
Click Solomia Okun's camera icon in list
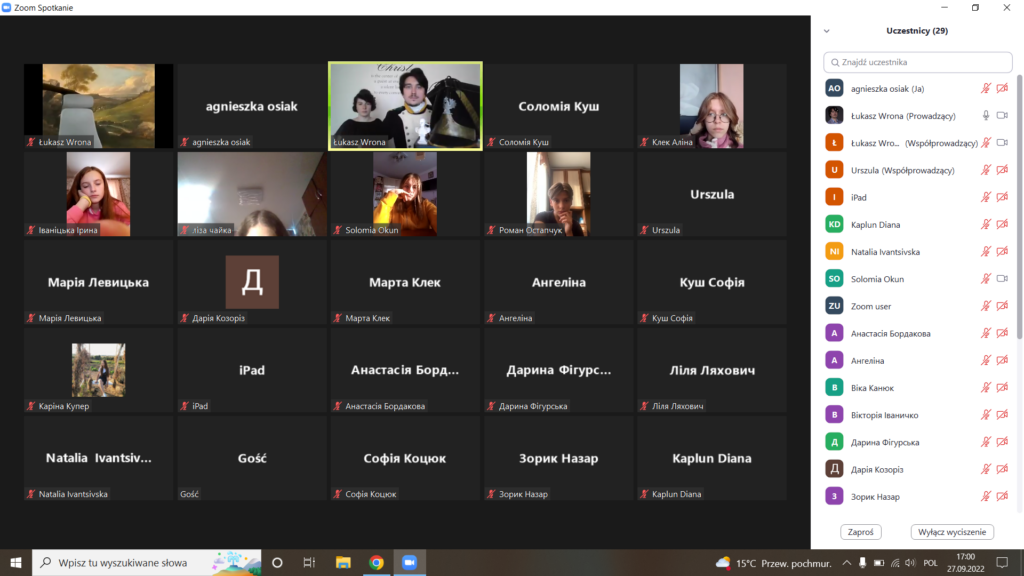pyautogui.click(x=1002, y=279)
